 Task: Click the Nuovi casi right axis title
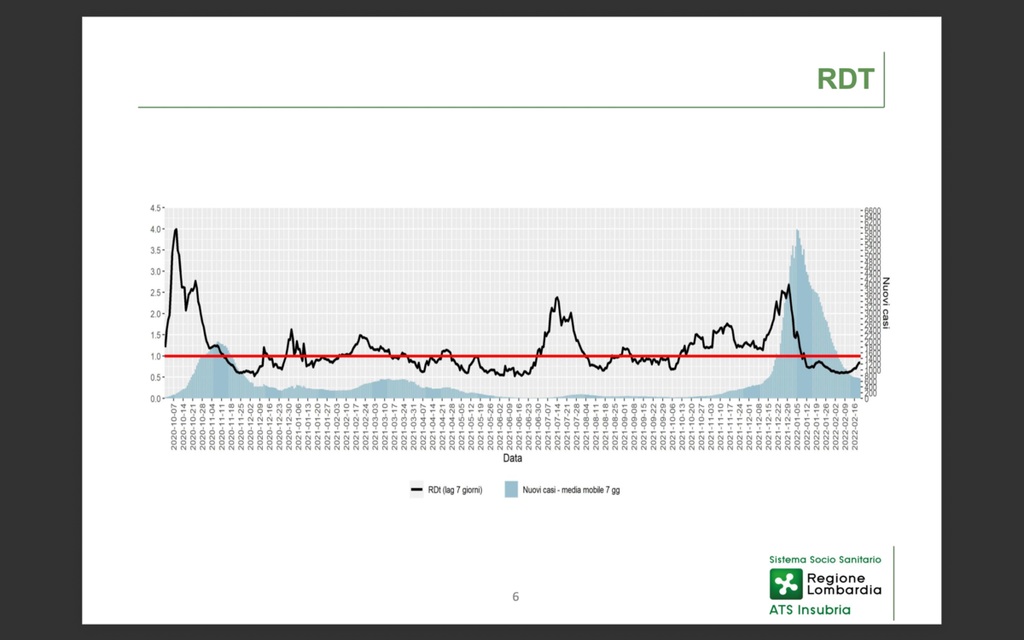pyautogui.click(x=886, y=302)
